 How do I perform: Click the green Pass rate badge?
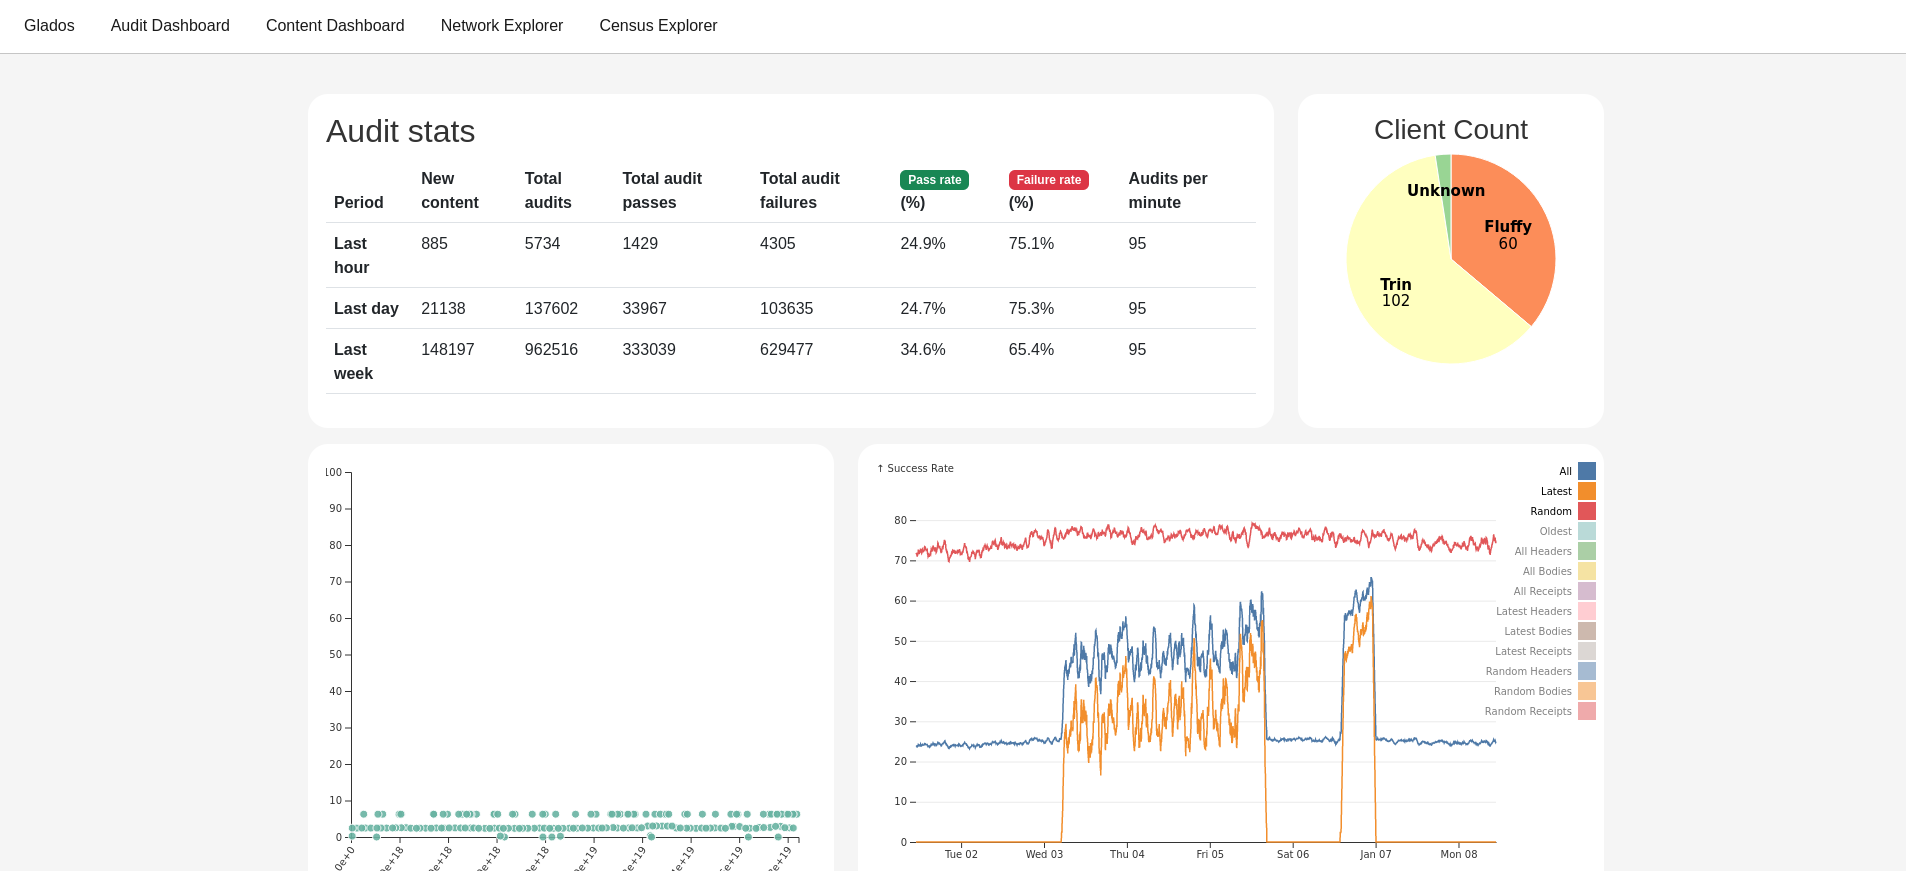point(934,180)
